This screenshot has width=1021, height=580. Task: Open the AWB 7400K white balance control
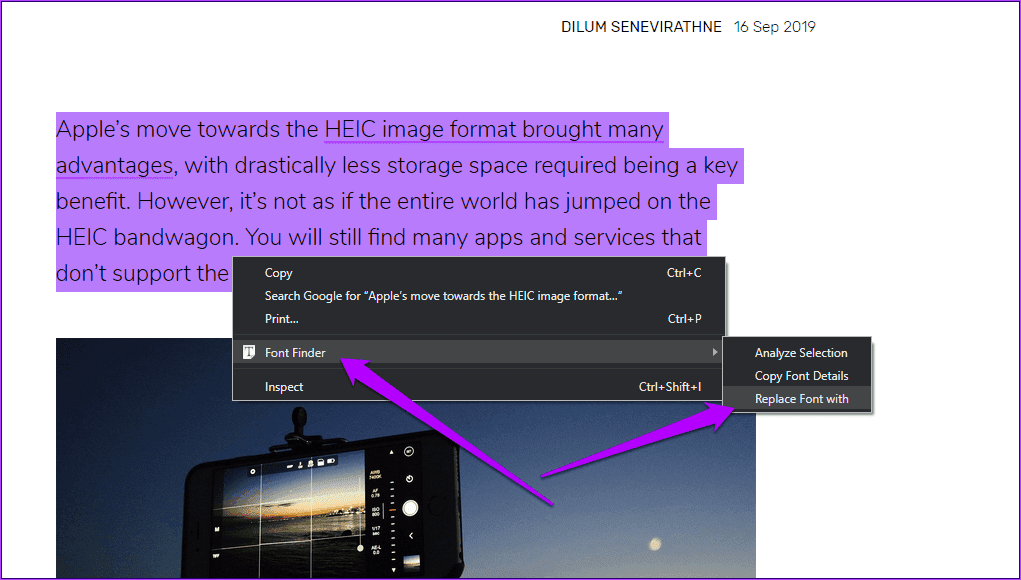(374, 474)
